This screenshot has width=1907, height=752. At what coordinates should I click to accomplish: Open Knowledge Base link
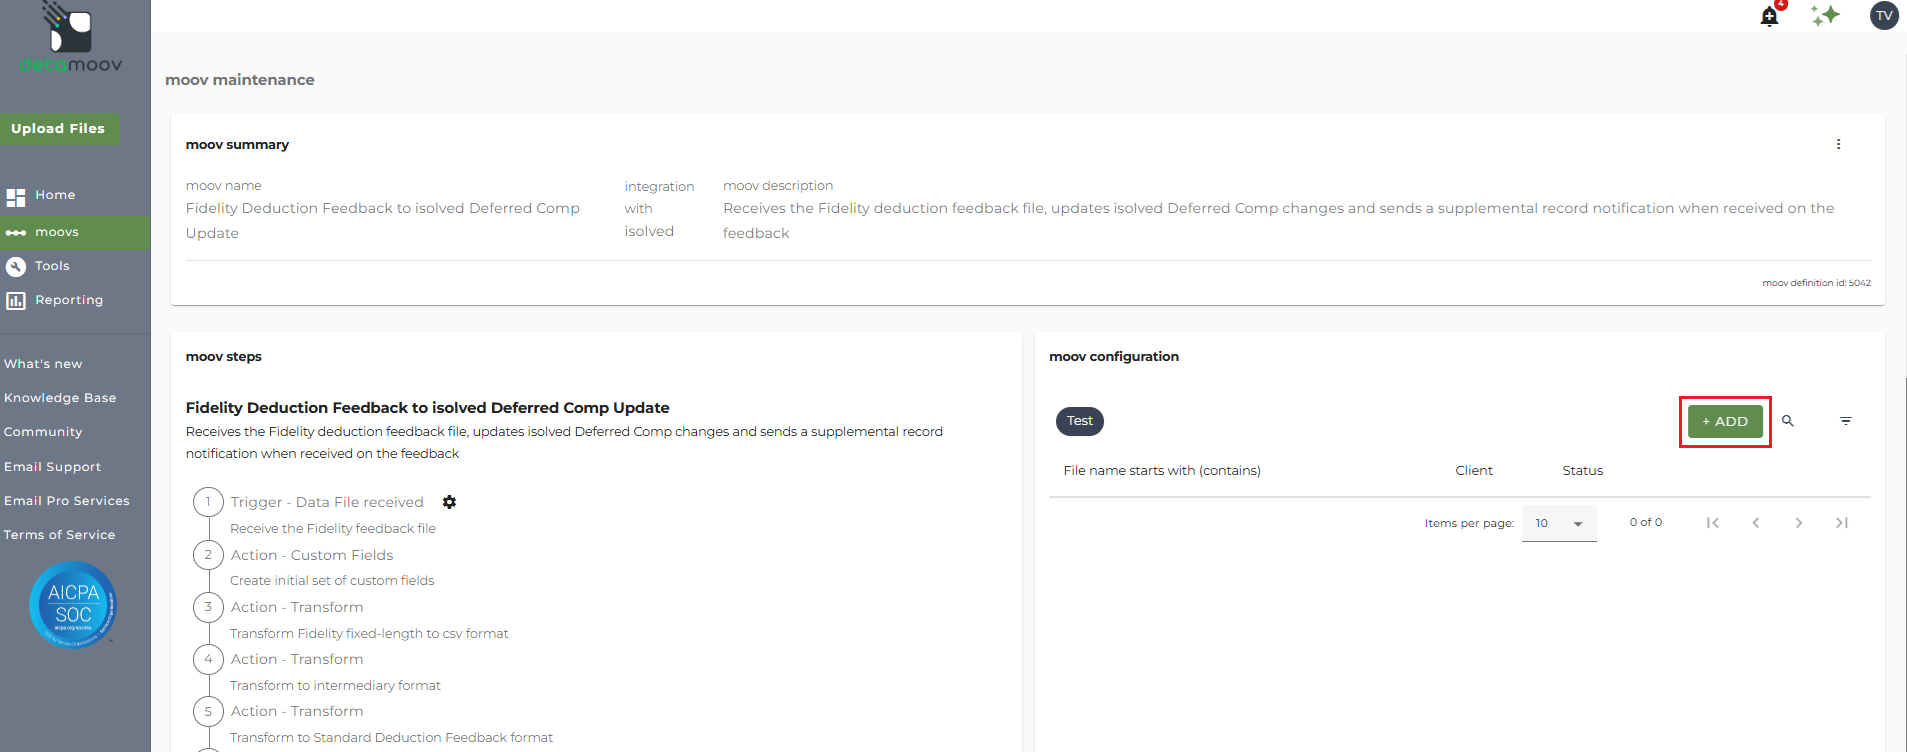(60, 398)
